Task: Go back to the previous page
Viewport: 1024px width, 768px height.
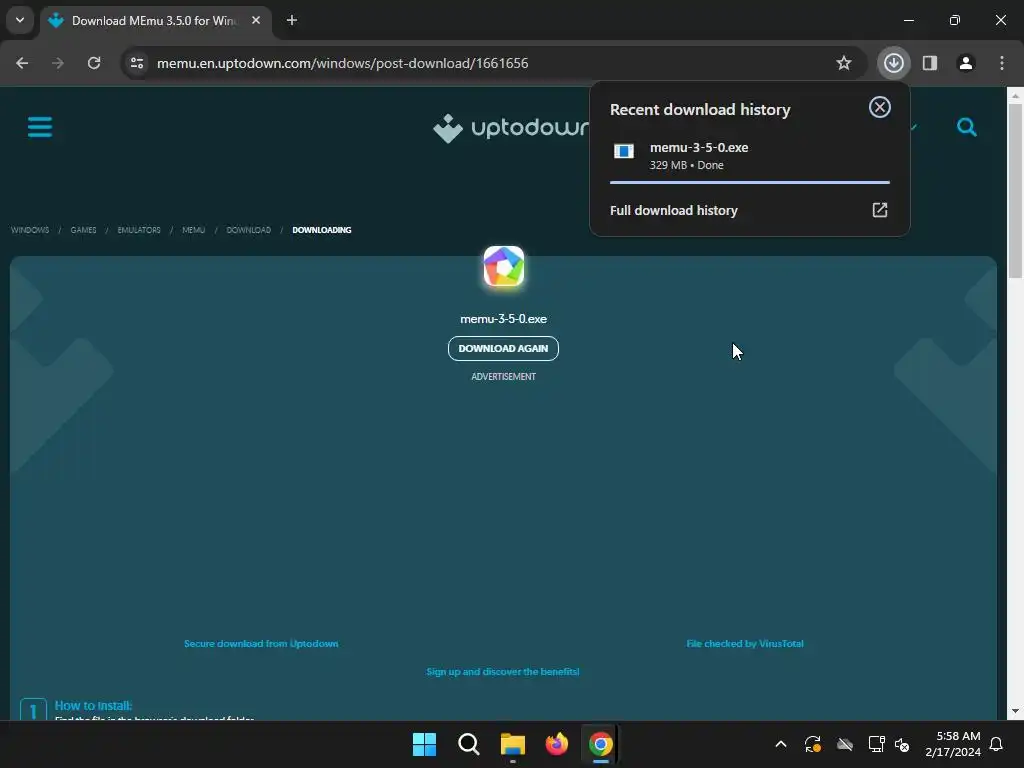Action: [x=22, y=63]
